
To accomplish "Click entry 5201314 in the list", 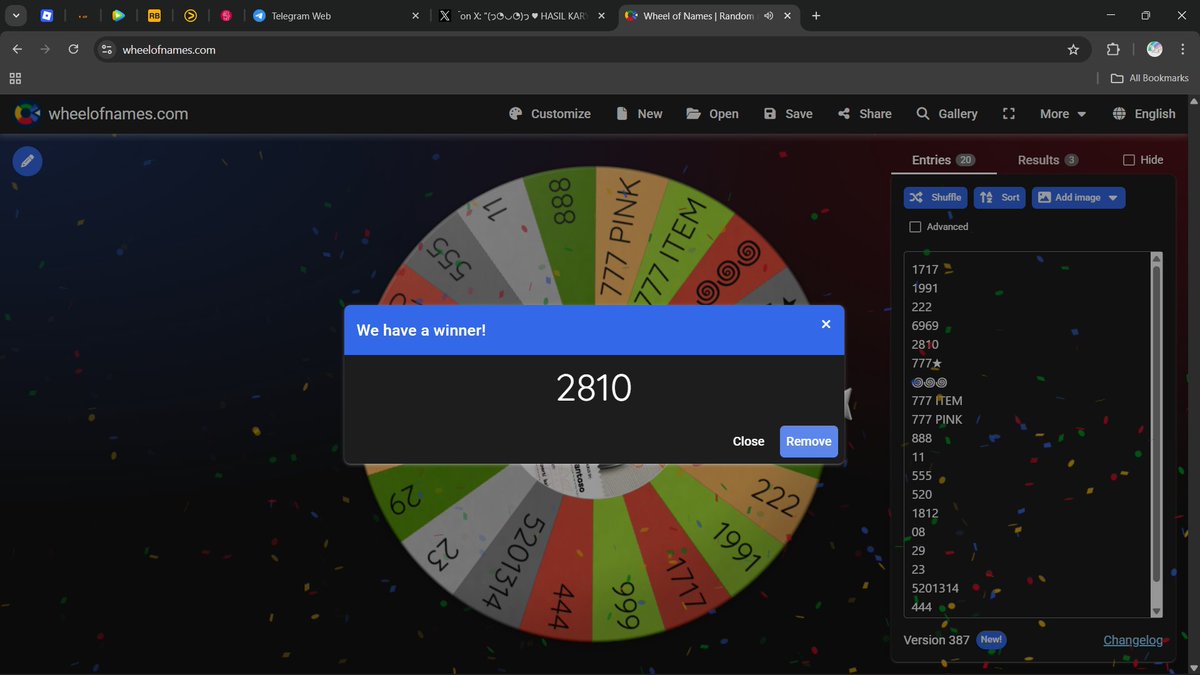I will 935,588.
